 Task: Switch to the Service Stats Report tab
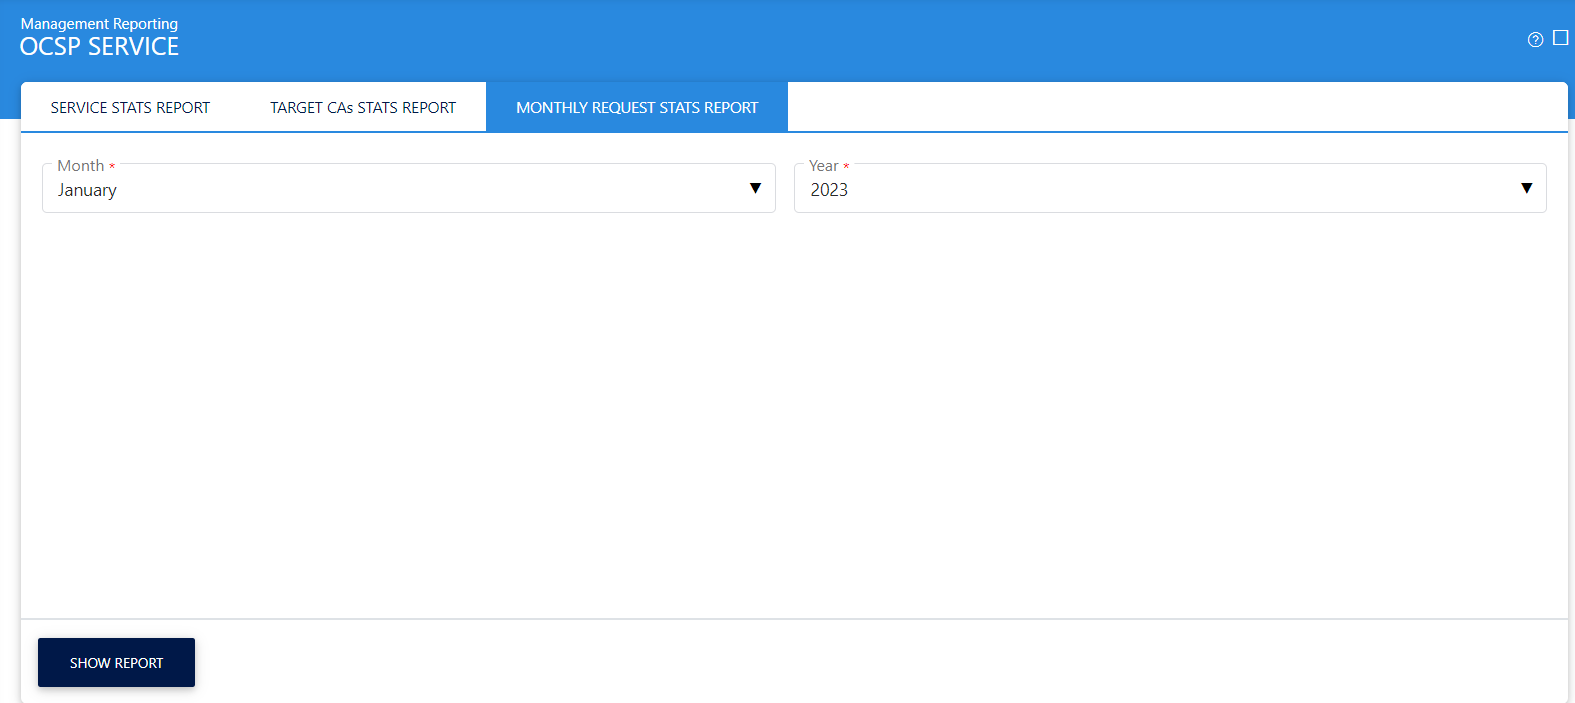click(x=130, y=107)
